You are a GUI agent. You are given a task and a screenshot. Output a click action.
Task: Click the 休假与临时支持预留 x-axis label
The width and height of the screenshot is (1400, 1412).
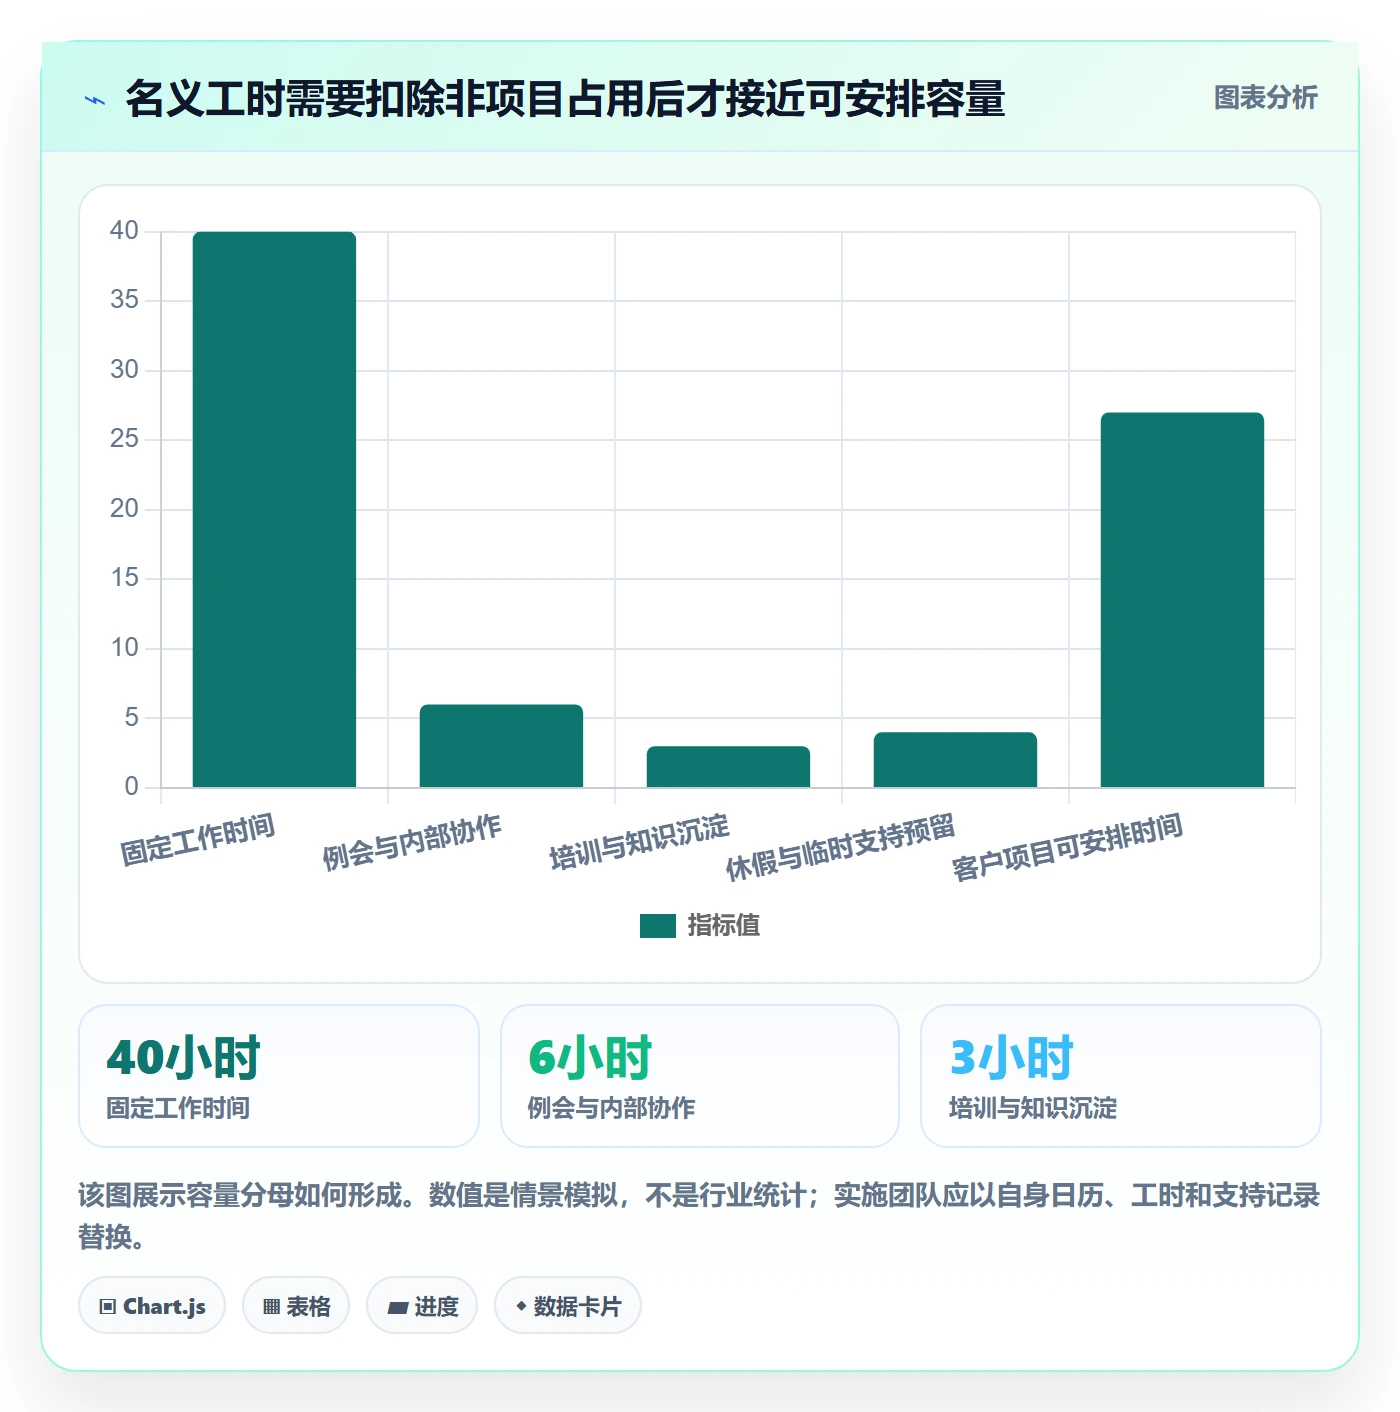click(841, 847)
